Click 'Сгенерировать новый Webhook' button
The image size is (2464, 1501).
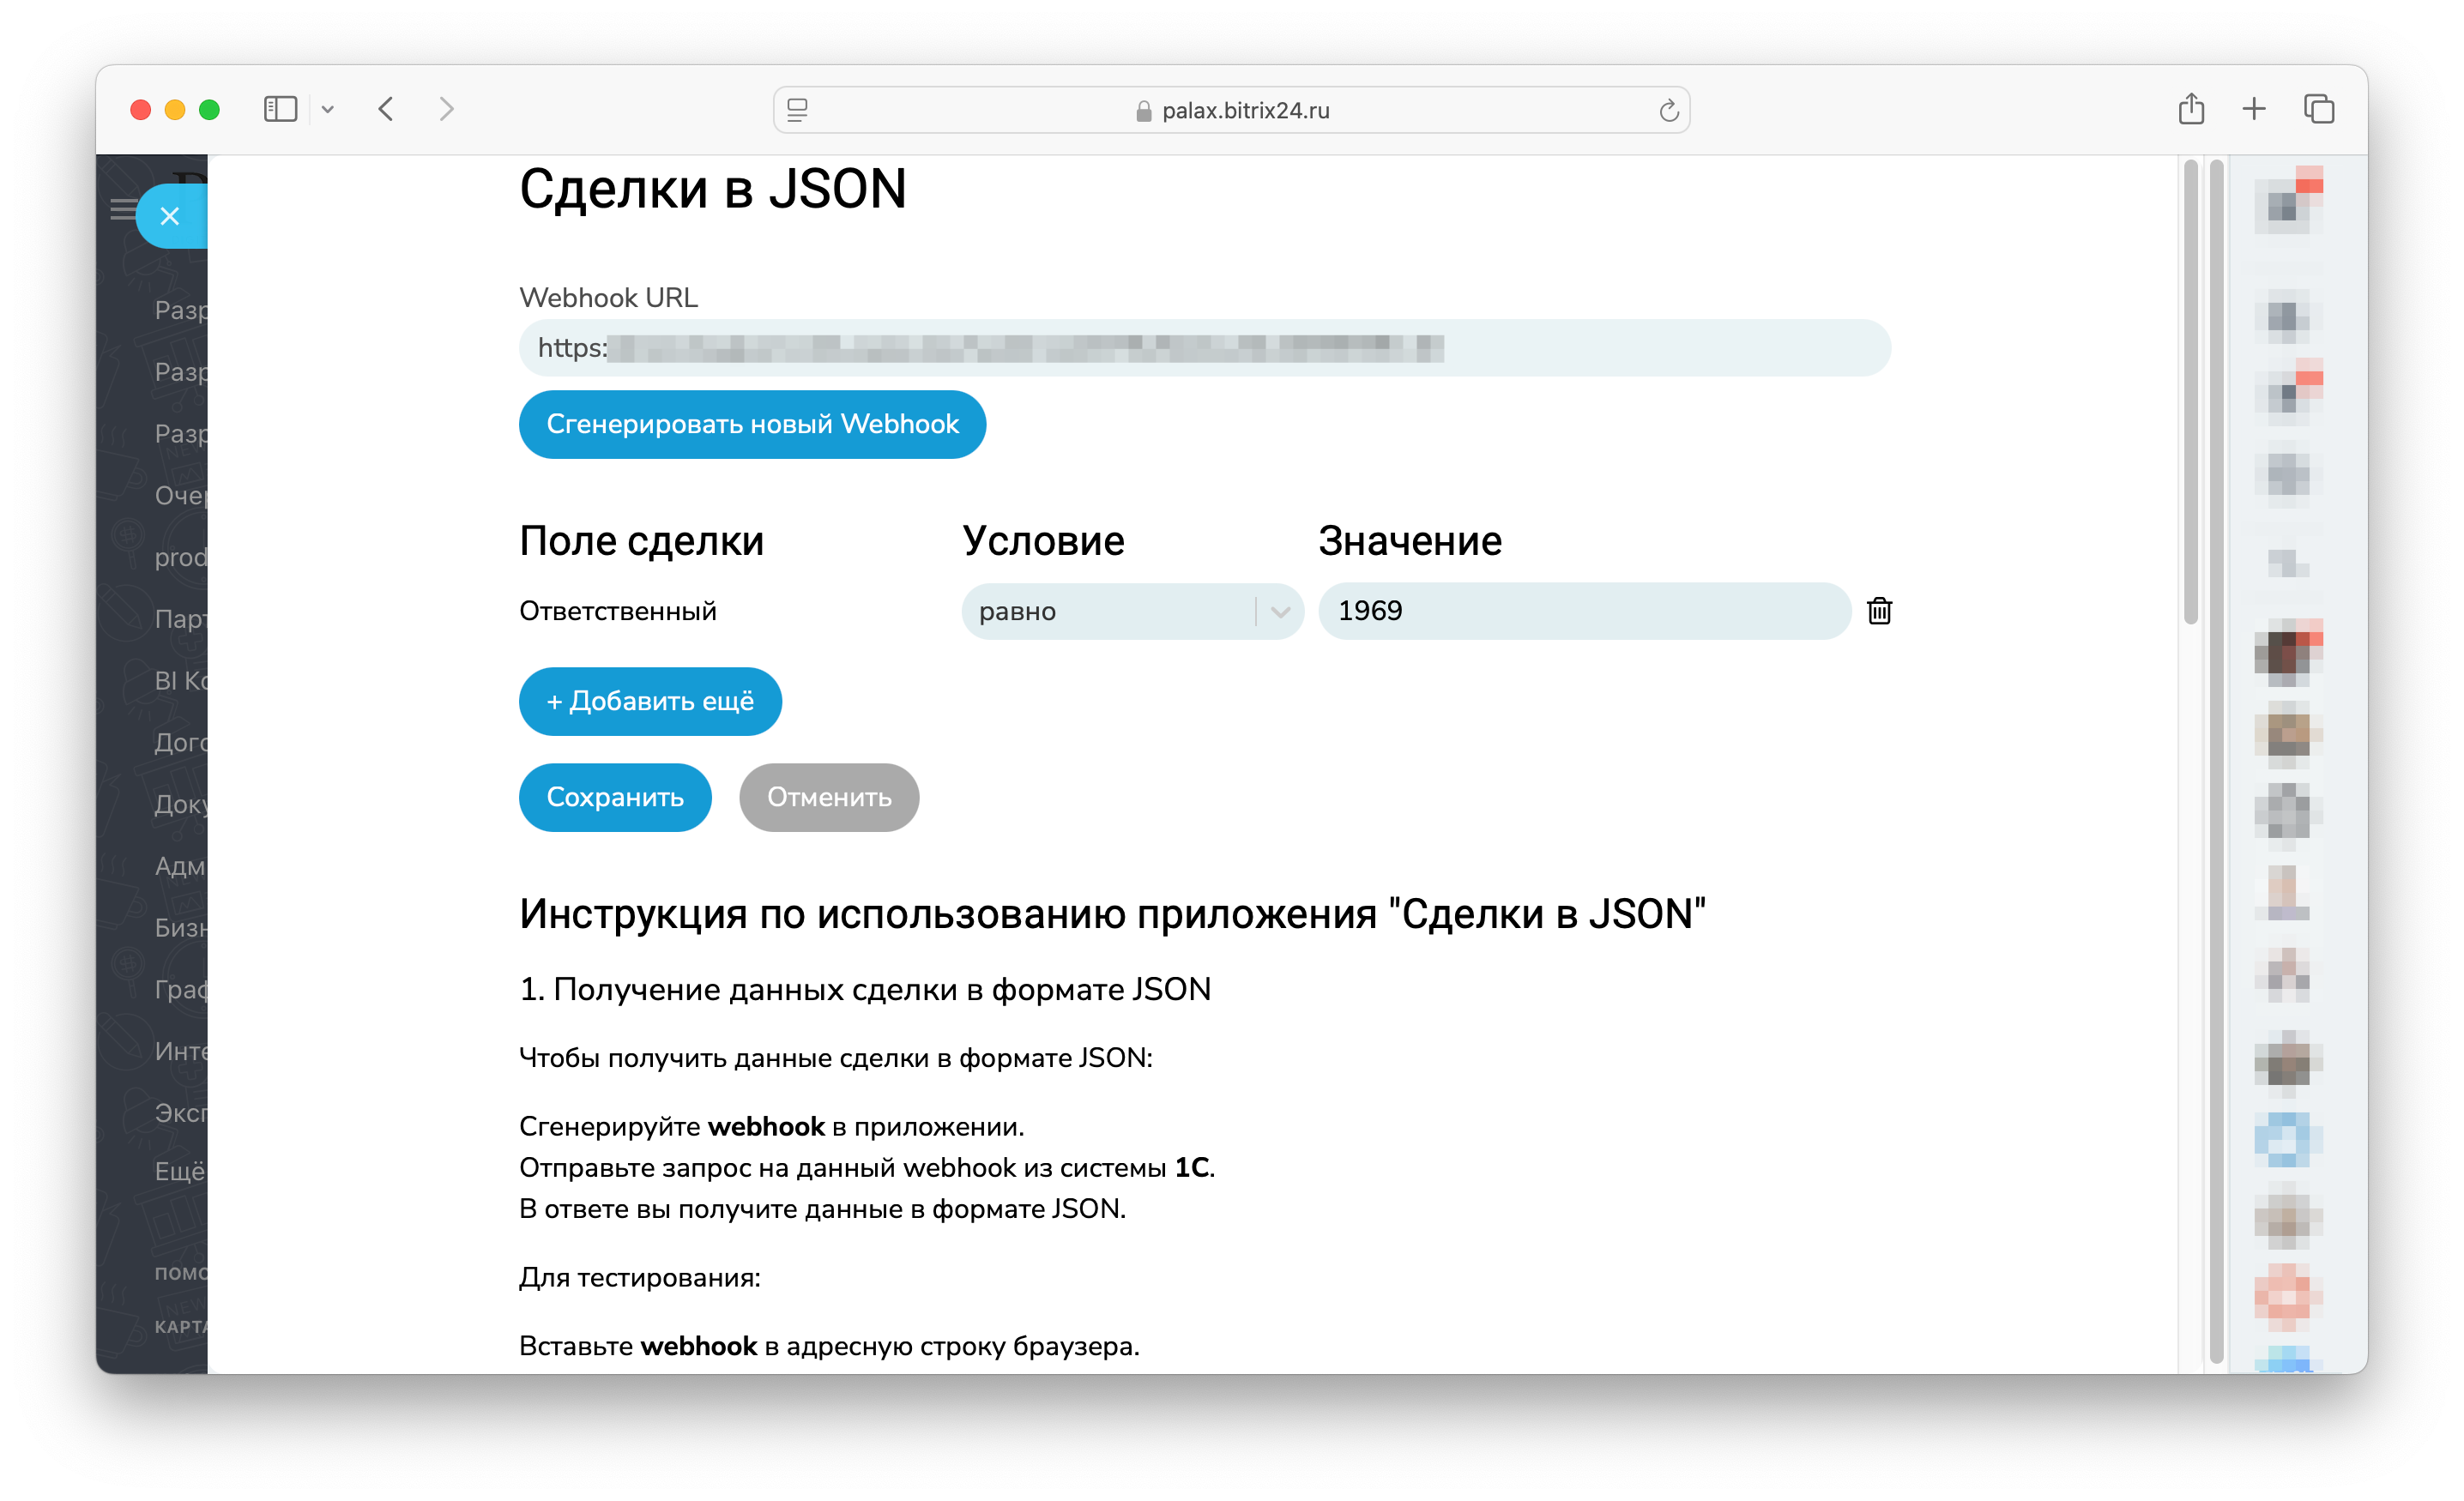(x=752, y=424)
